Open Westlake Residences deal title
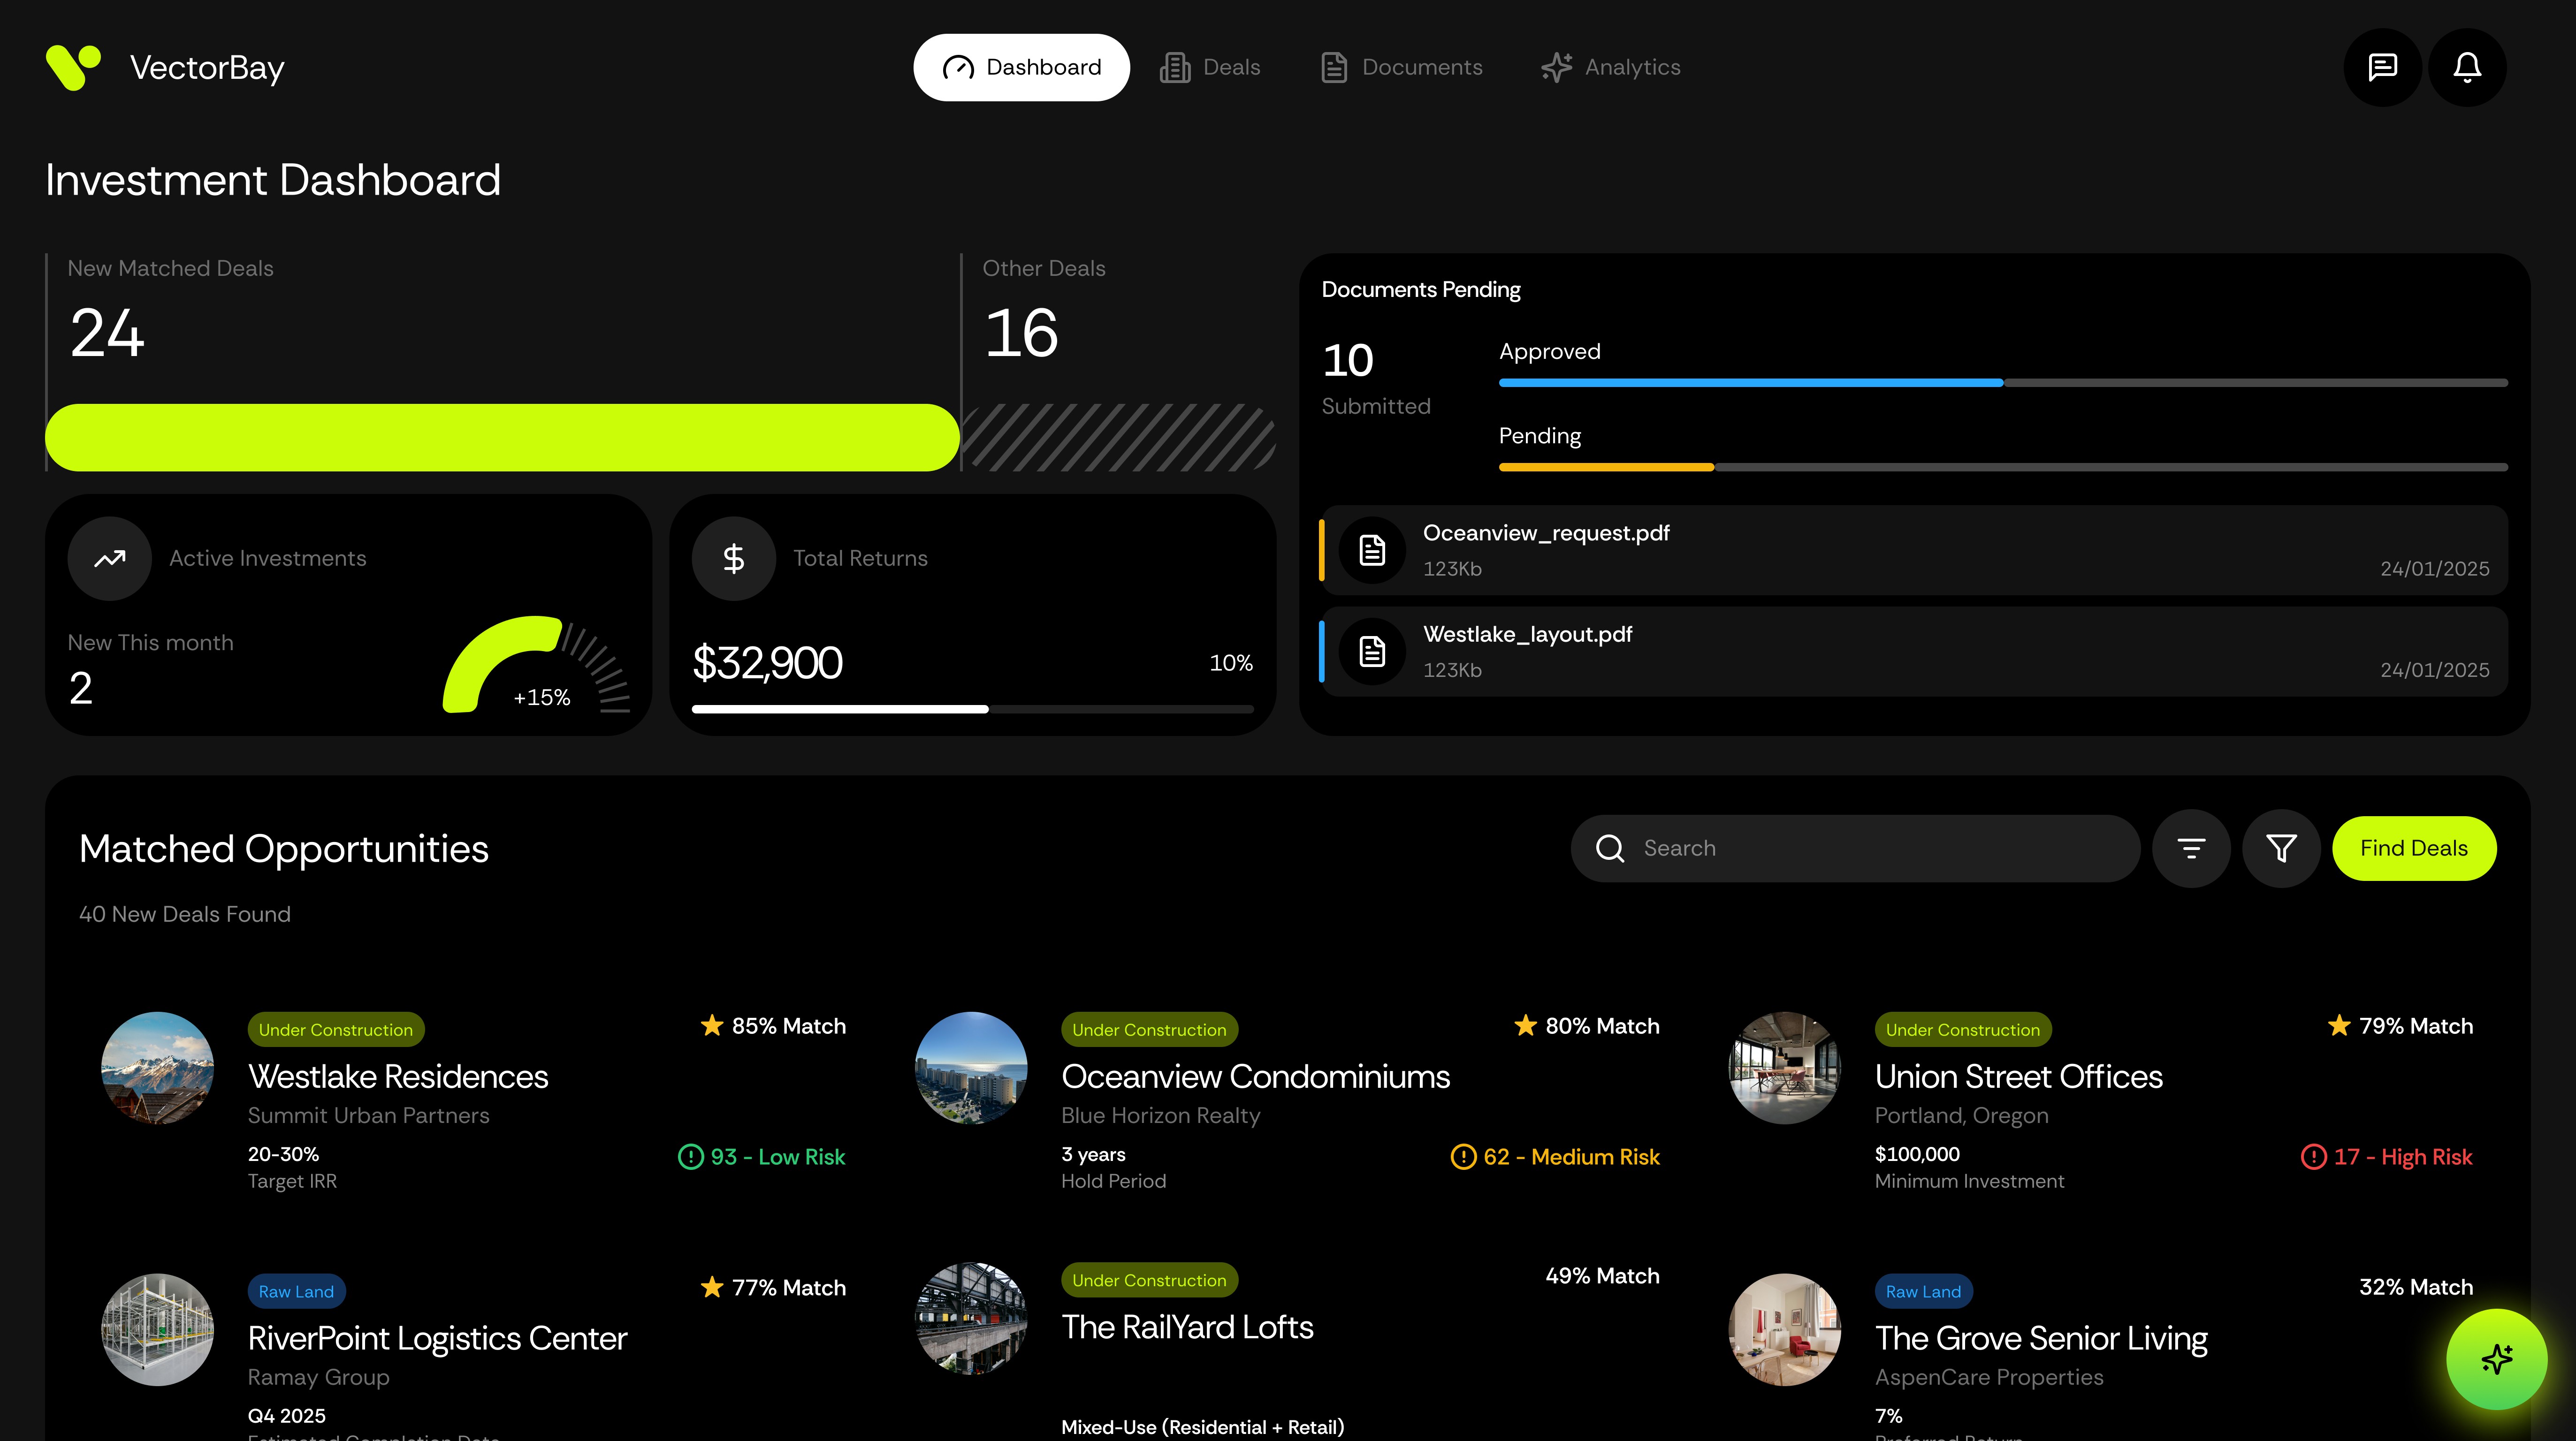This screenshot has height=1441, width=2576. click(398, 1076)
